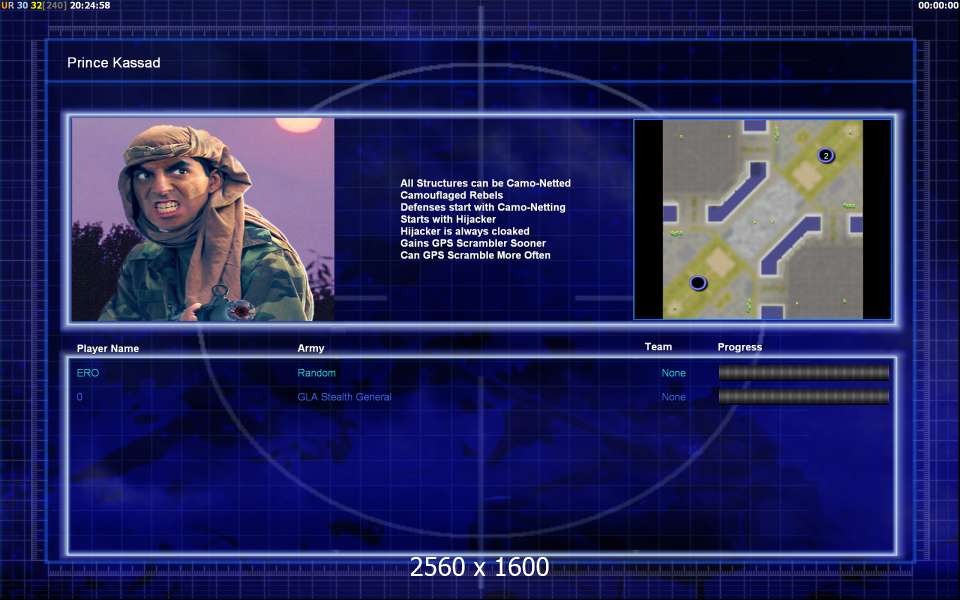This screenshot has height=600, width=960.
Task: Click the Player Name column header
Action: (x=108, y=348)
